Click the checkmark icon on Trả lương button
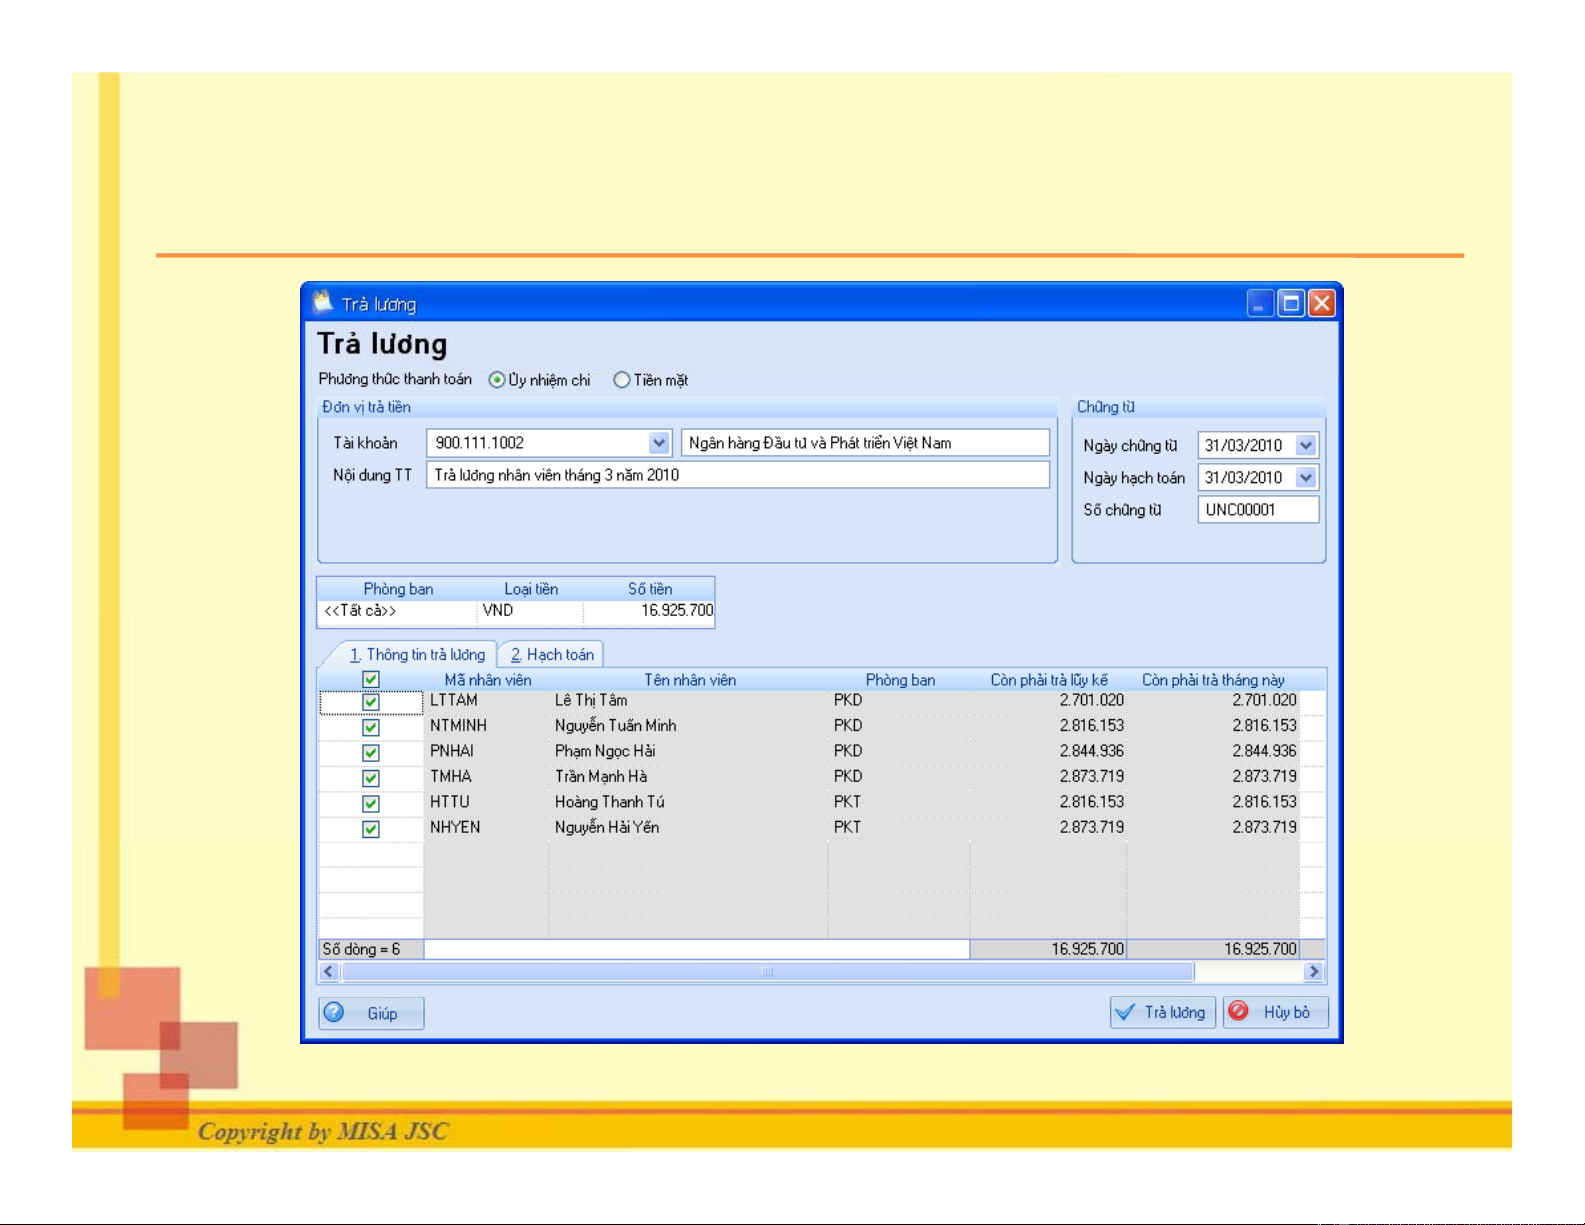The image size is (1585, 1225). [x=1126, y=1012]
